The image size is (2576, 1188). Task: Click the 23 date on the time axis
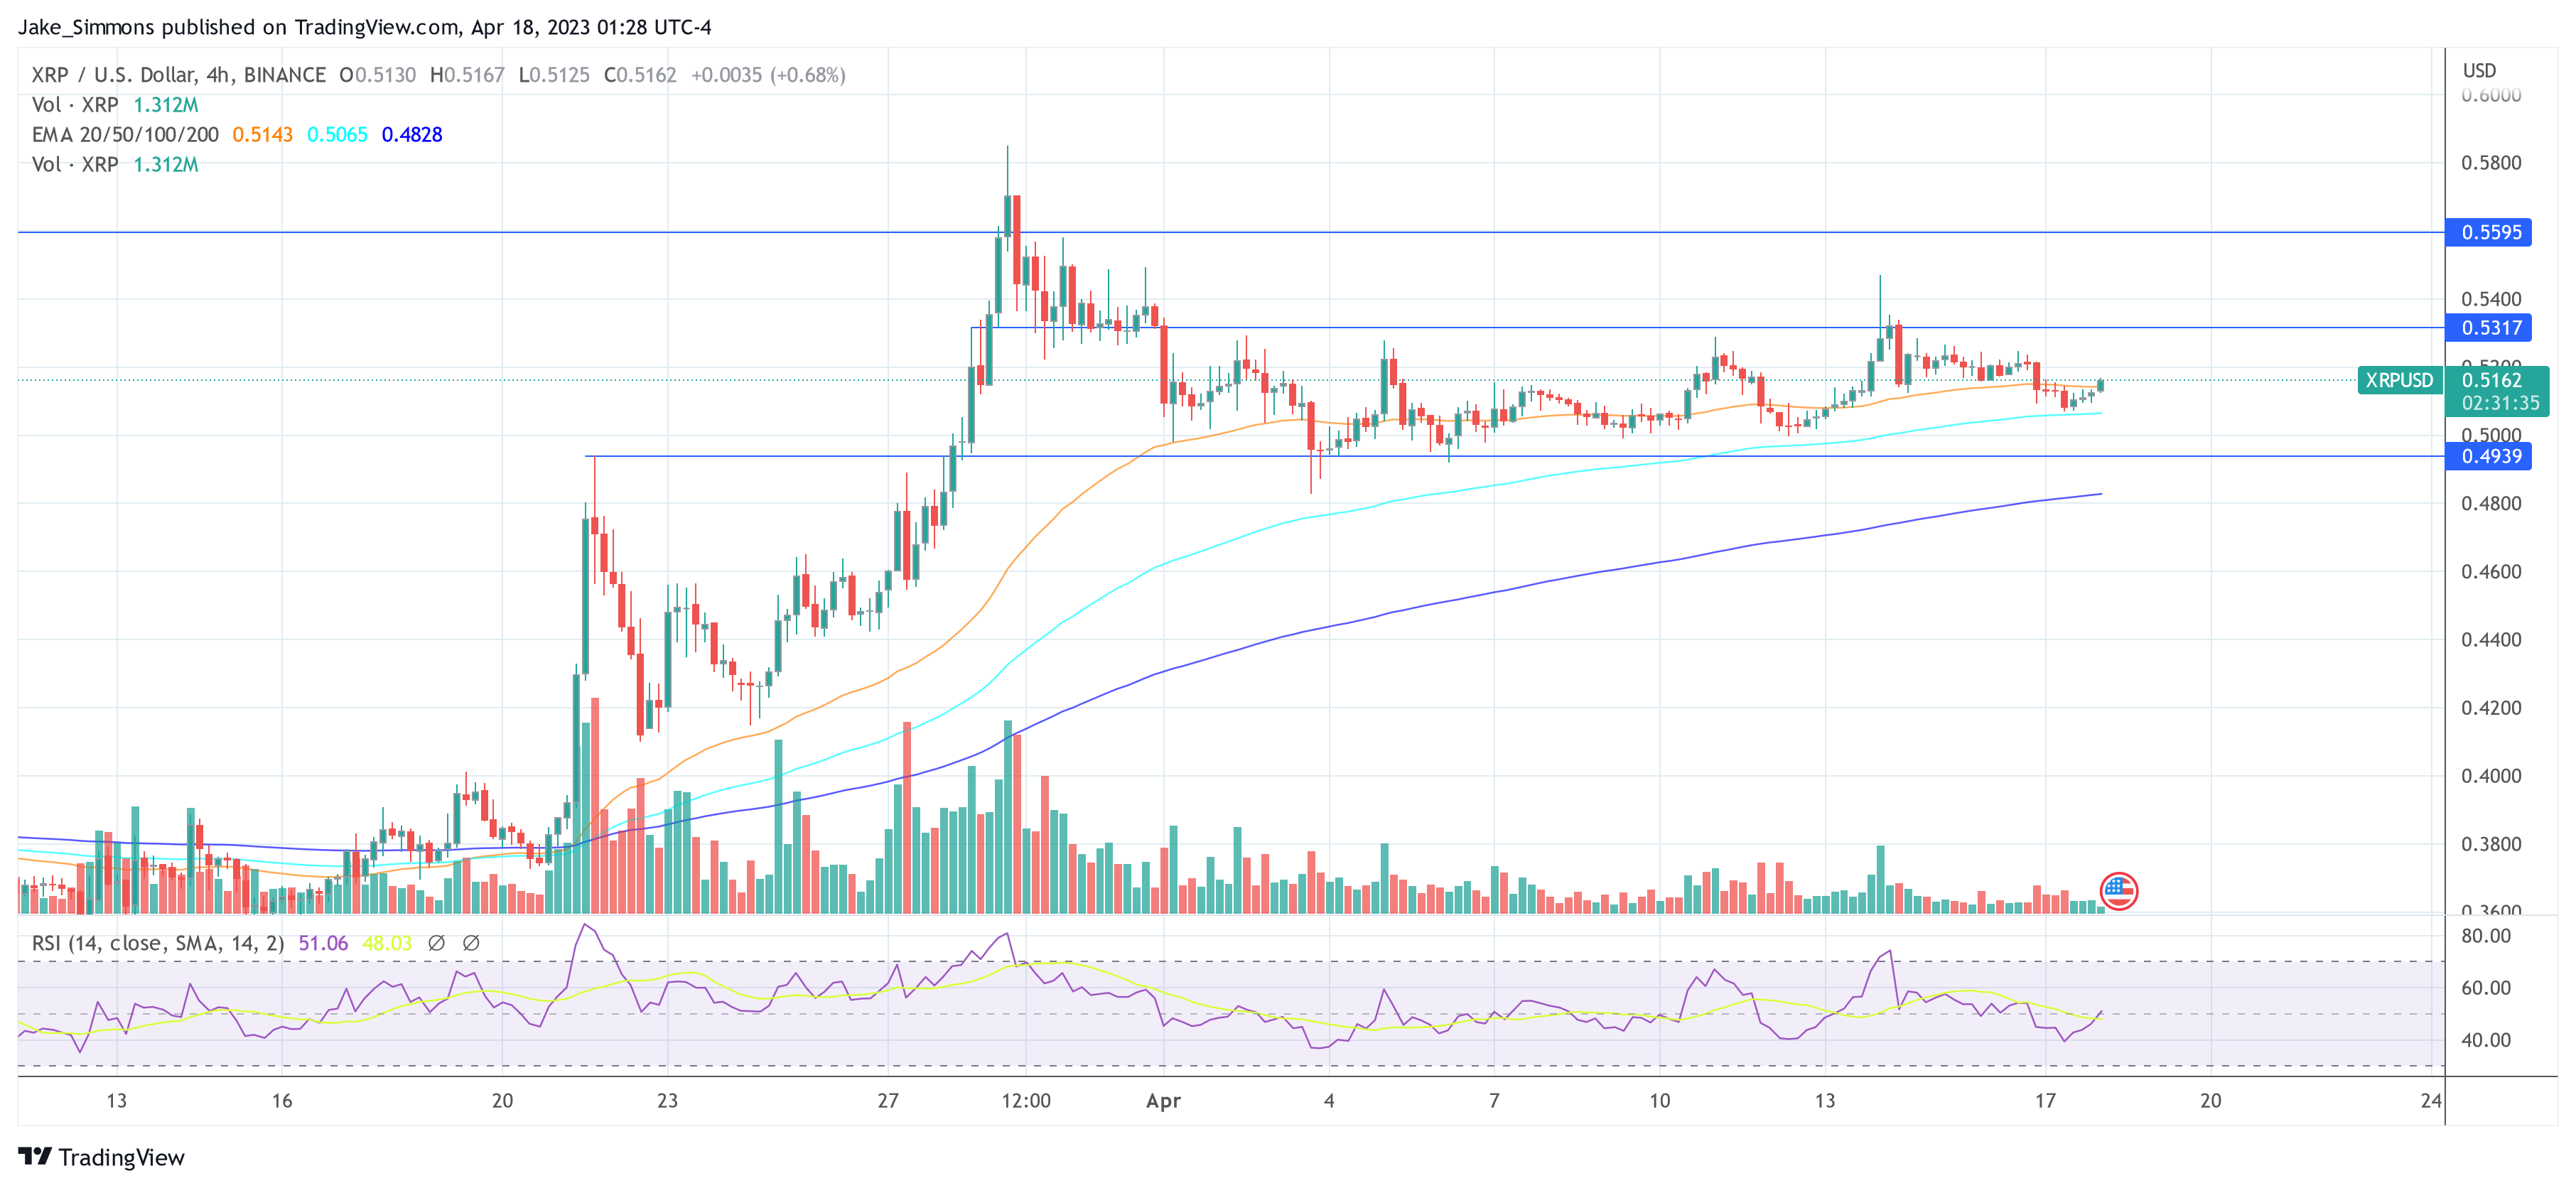(x=667, y=1101)
